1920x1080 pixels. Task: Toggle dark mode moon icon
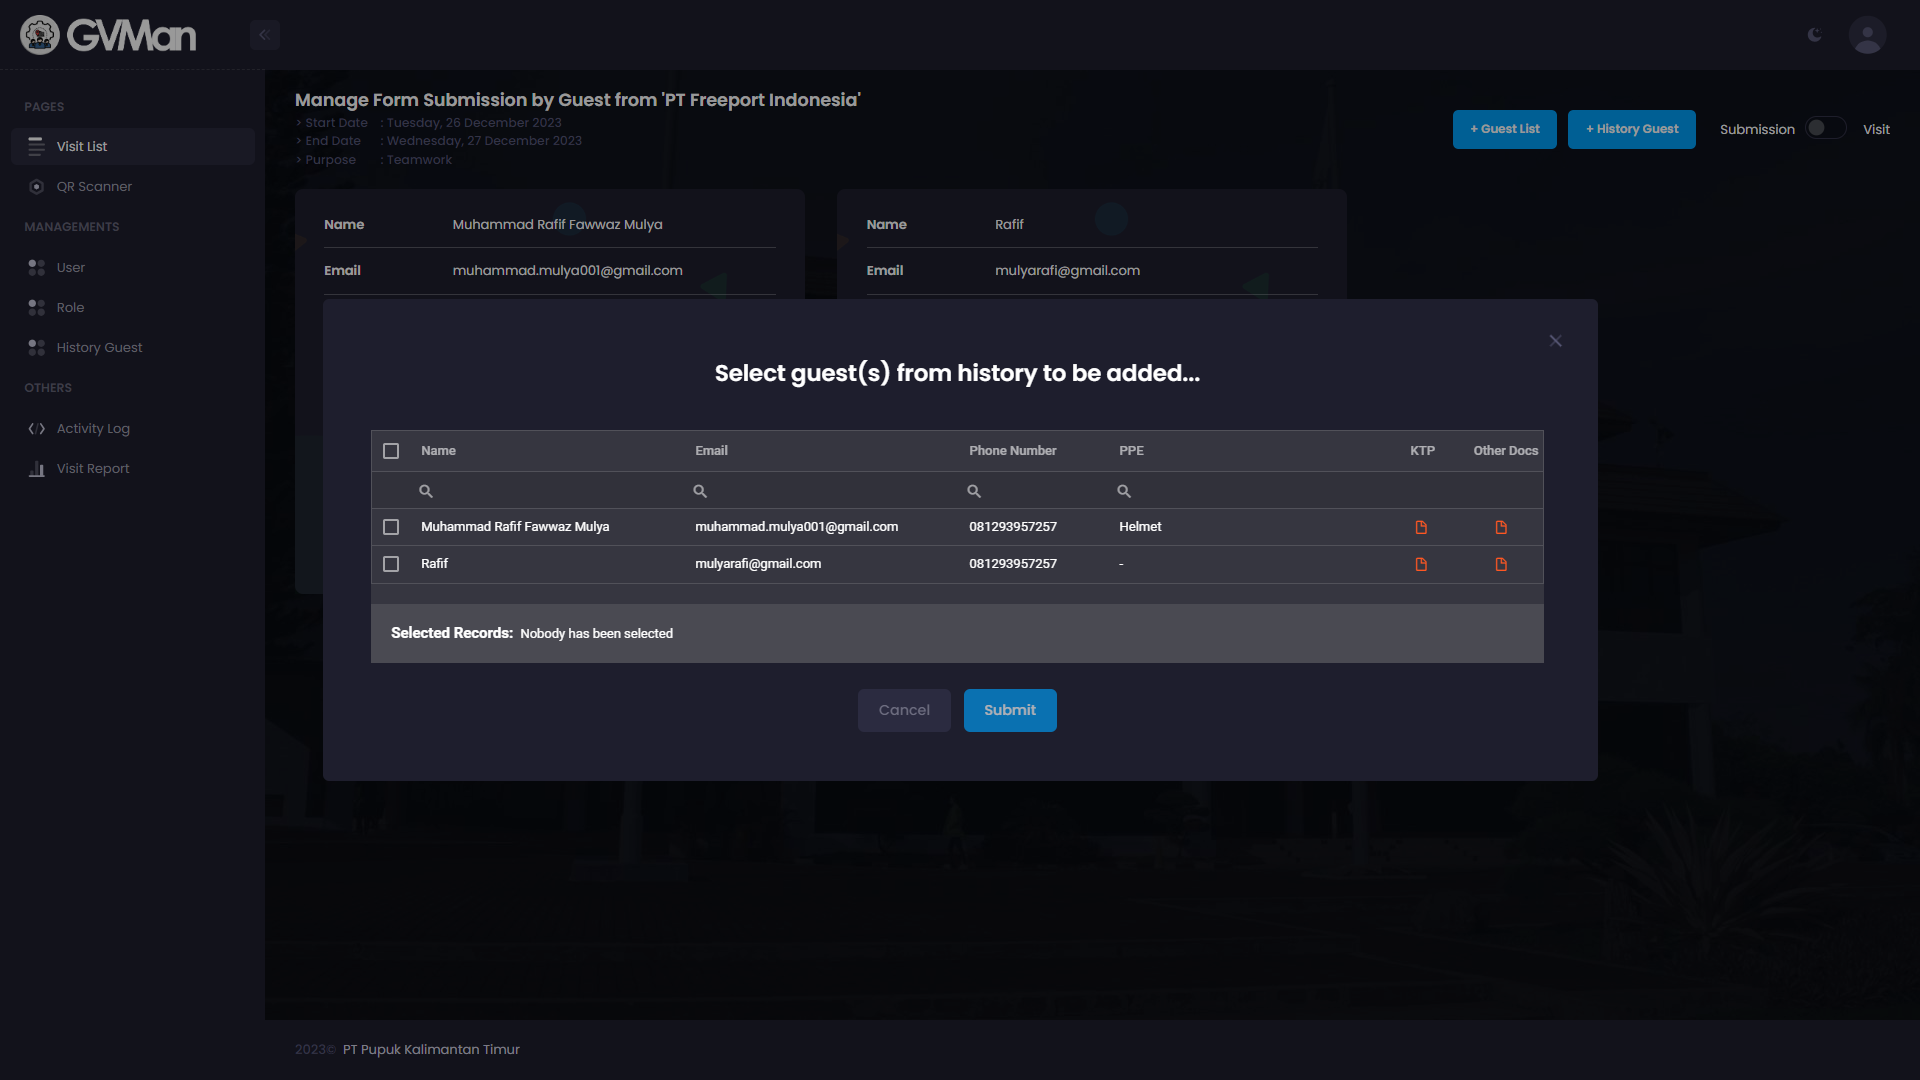1815,35
